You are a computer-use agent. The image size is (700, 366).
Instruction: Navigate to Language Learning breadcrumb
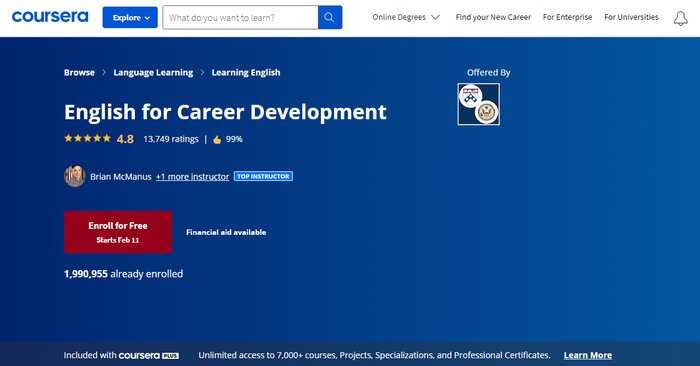153,73
